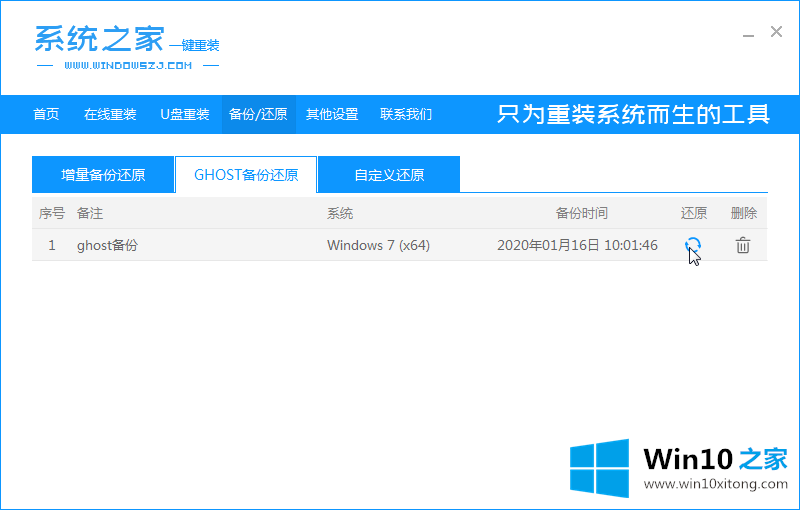Click the 系统 column header
Viewport: 800px width, 510px height.
340,213
